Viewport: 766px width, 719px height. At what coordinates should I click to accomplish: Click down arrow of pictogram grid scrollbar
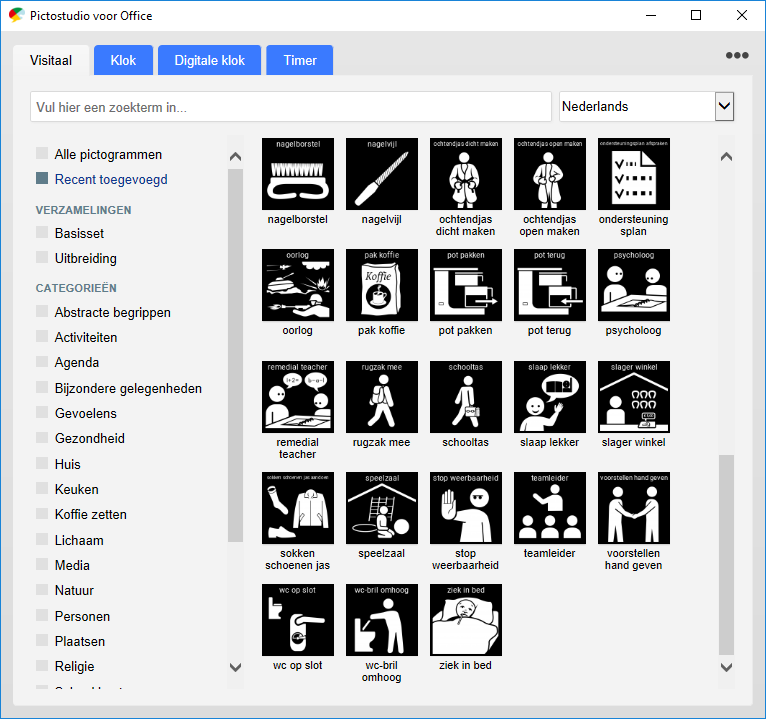pyautogui.click(x=726, y=667)
